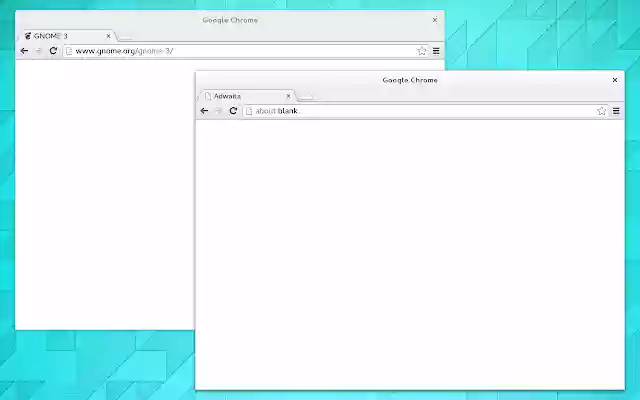The width and height of the screenshot is (640, 400).
Task: Close the GNOME 3 tab
Action: click(108, 36)
